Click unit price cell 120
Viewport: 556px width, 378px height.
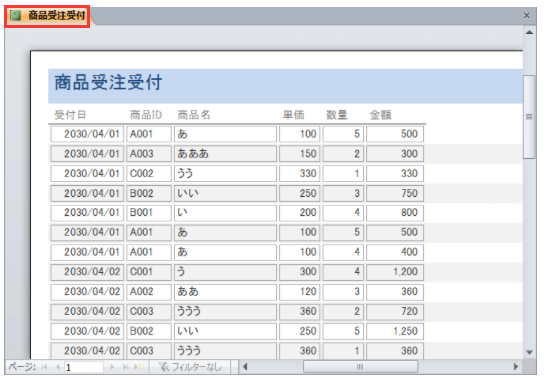pos(300,291)
